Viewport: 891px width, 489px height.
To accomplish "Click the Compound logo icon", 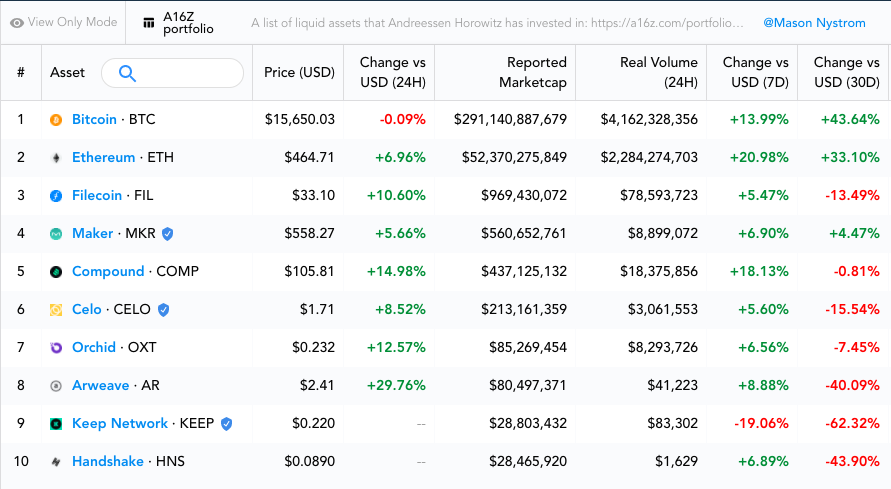I will pos(56,272).
